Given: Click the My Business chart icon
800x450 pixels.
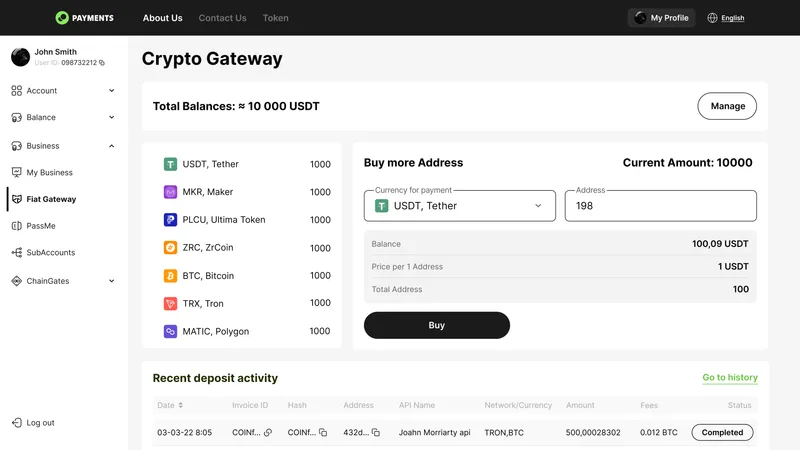Looking at the screenshot, I should [x=16, y=172].
